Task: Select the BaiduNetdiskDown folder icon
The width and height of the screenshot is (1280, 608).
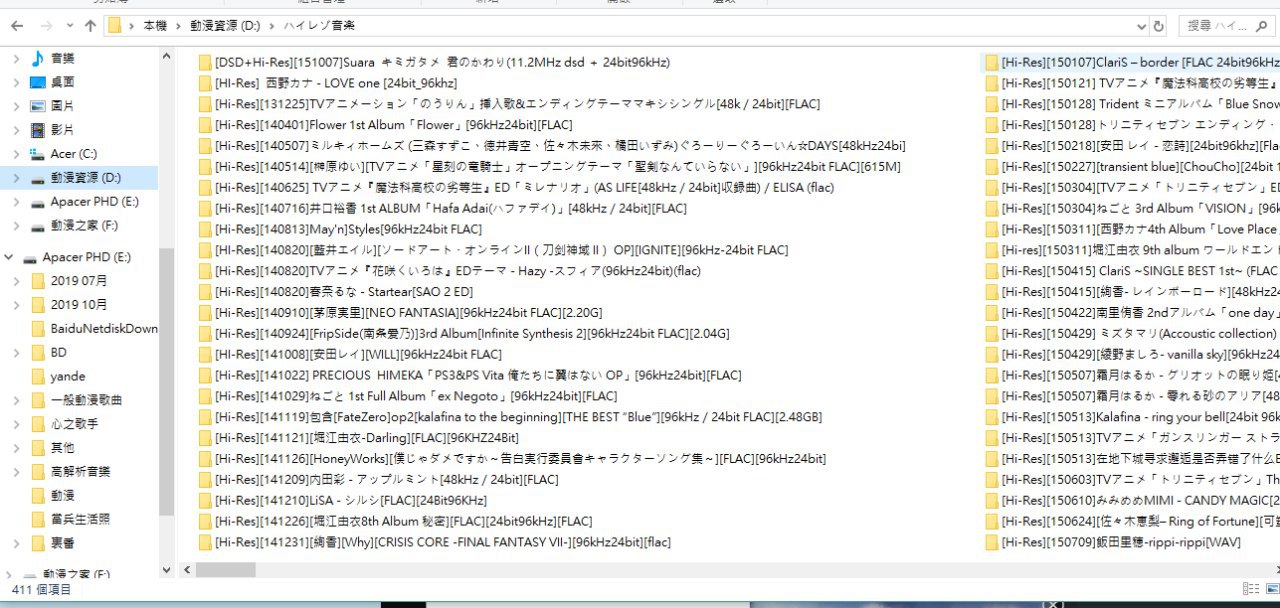Action: click(38, 328)
